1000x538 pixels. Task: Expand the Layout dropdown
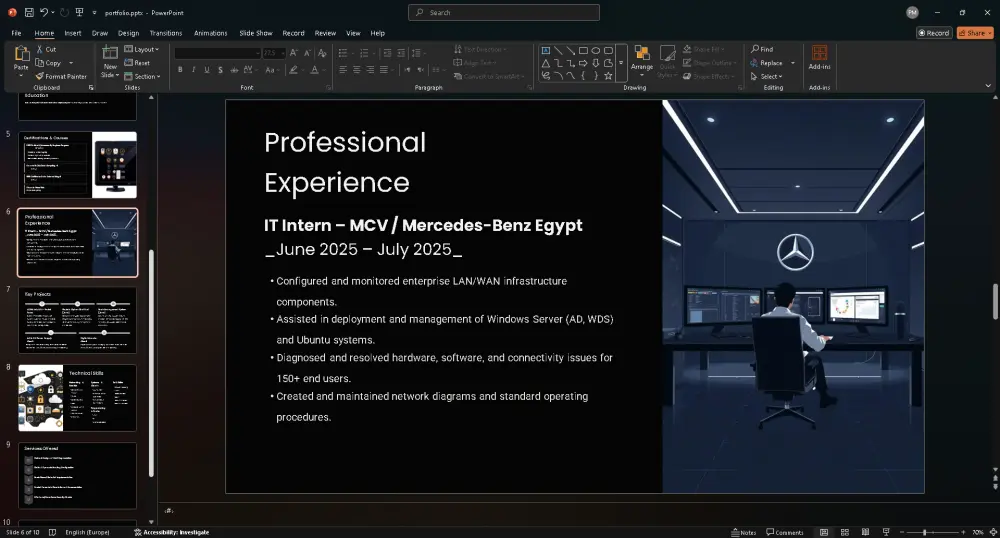pos(143,49)
